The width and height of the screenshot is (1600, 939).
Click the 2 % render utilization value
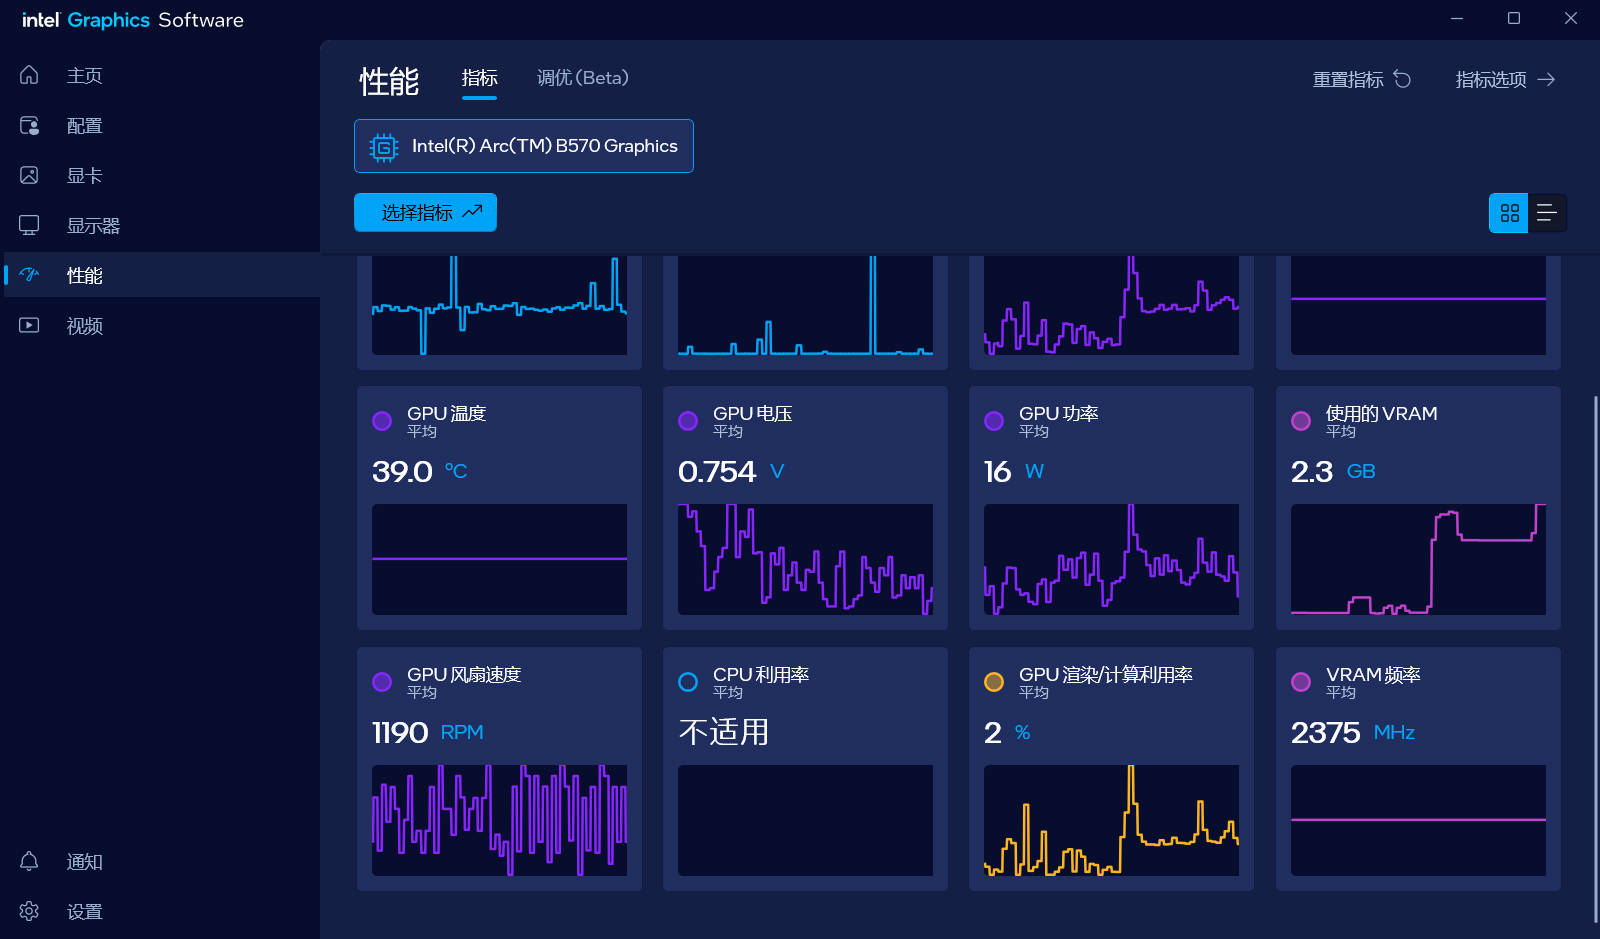[1007, 732]
